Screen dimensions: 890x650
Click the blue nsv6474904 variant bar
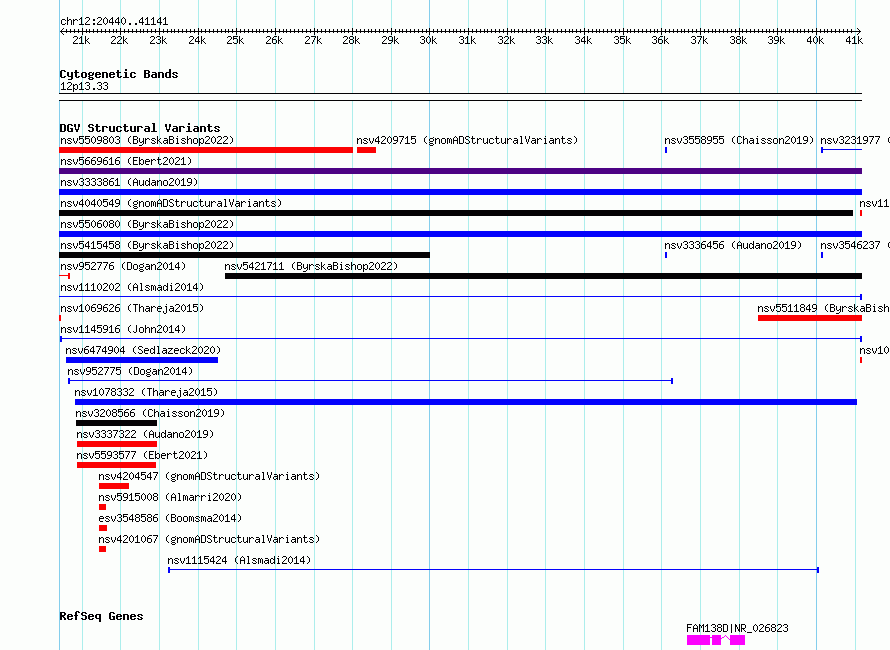coord(142,360)
